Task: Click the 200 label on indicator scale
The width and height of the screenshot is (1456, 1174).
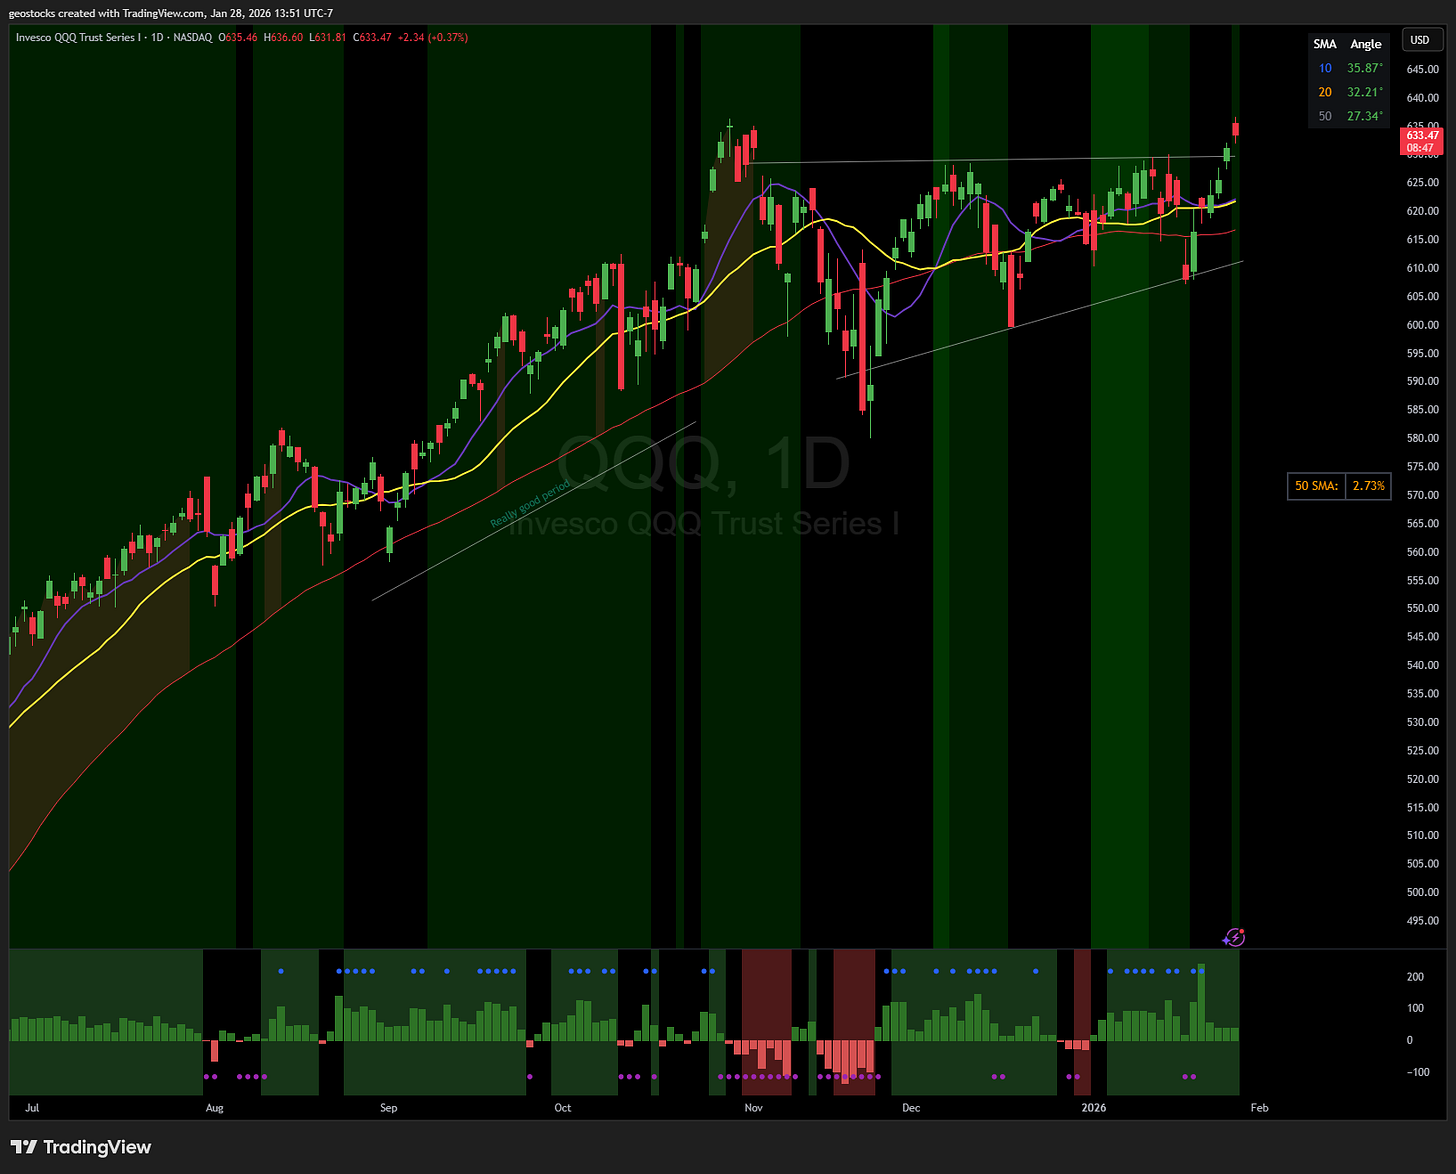Action: pyautogui.click(x=1415, y=977)
